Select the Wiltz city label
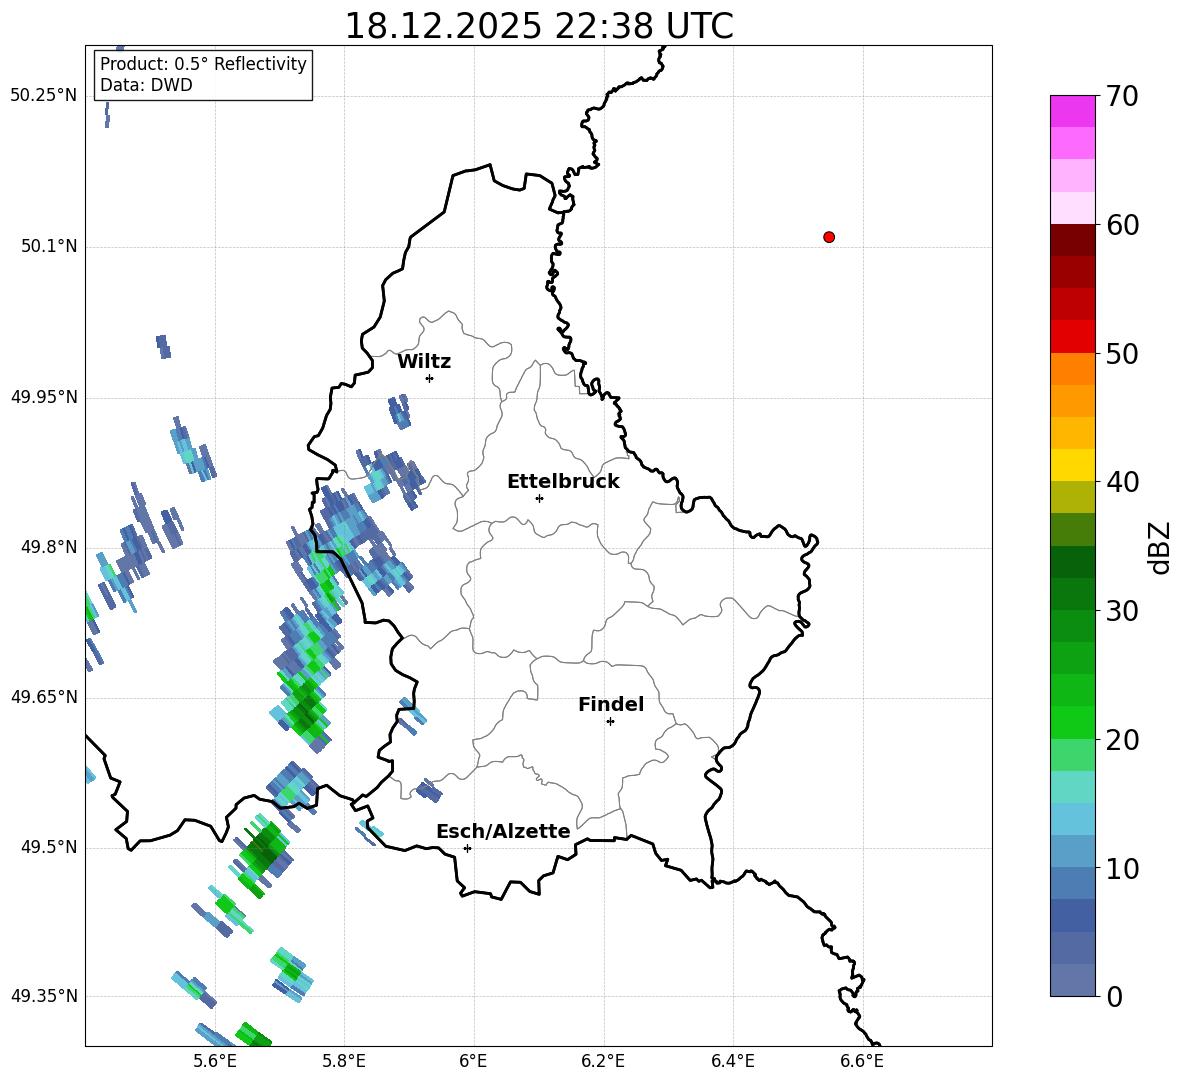1184x1081 pixels. pos(424,362)
